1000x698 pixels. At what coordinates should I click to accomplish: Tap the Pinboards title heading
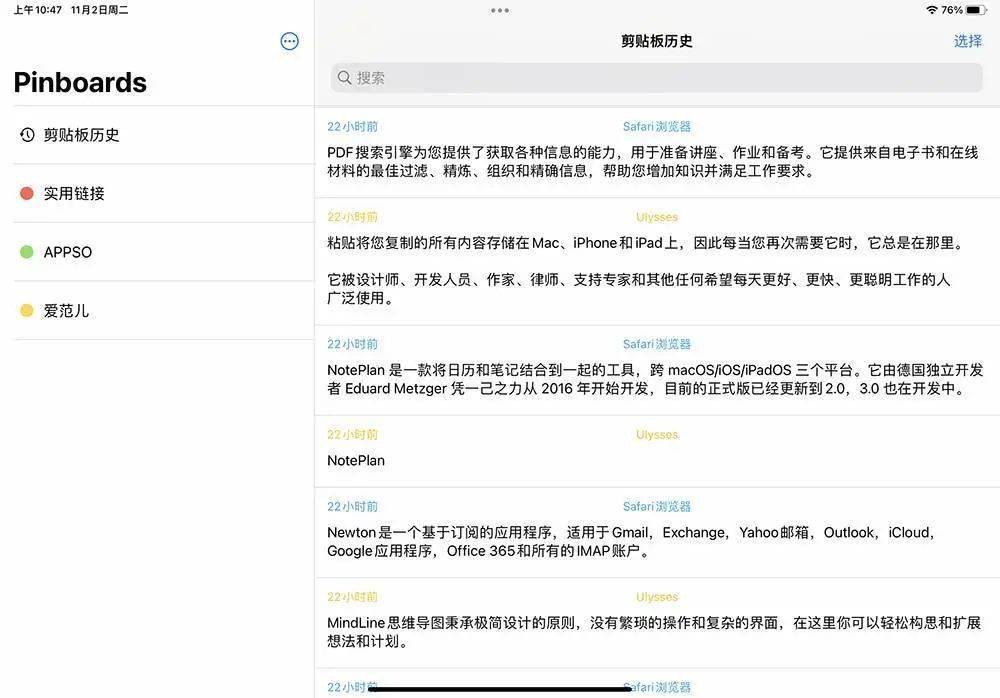coord(79,83)
